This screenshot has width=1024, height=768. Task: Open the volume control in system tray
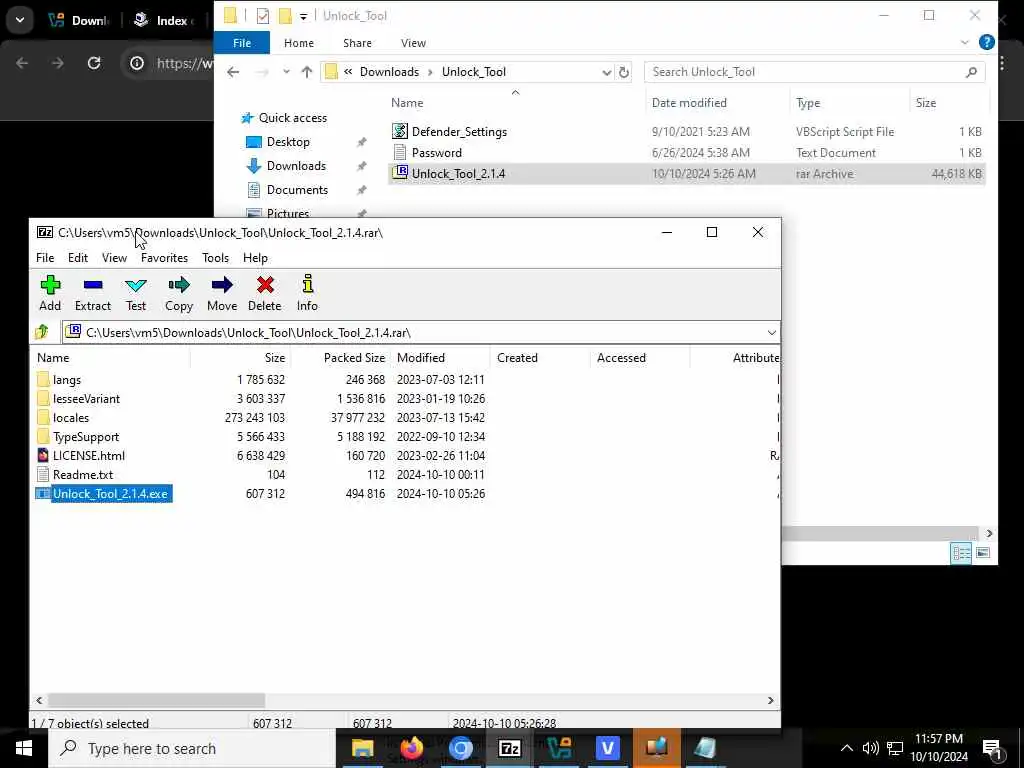[x=870, y=748]
